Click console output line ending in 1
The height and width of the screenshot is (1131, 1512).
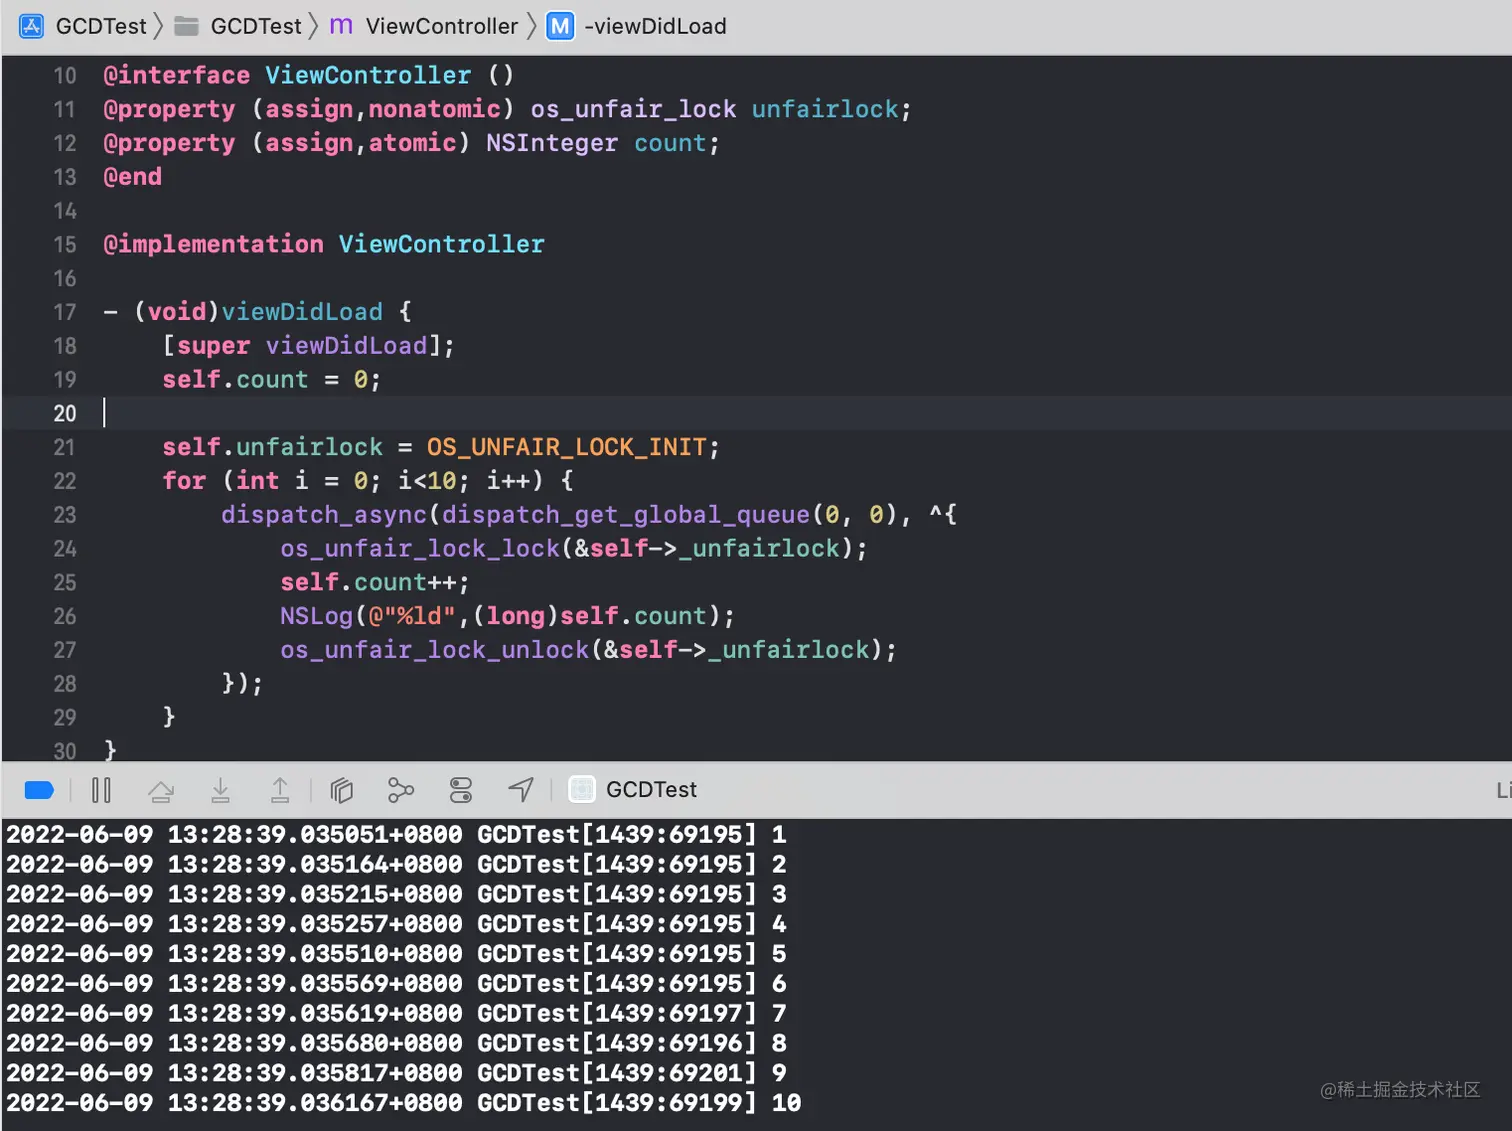point(397,834)
